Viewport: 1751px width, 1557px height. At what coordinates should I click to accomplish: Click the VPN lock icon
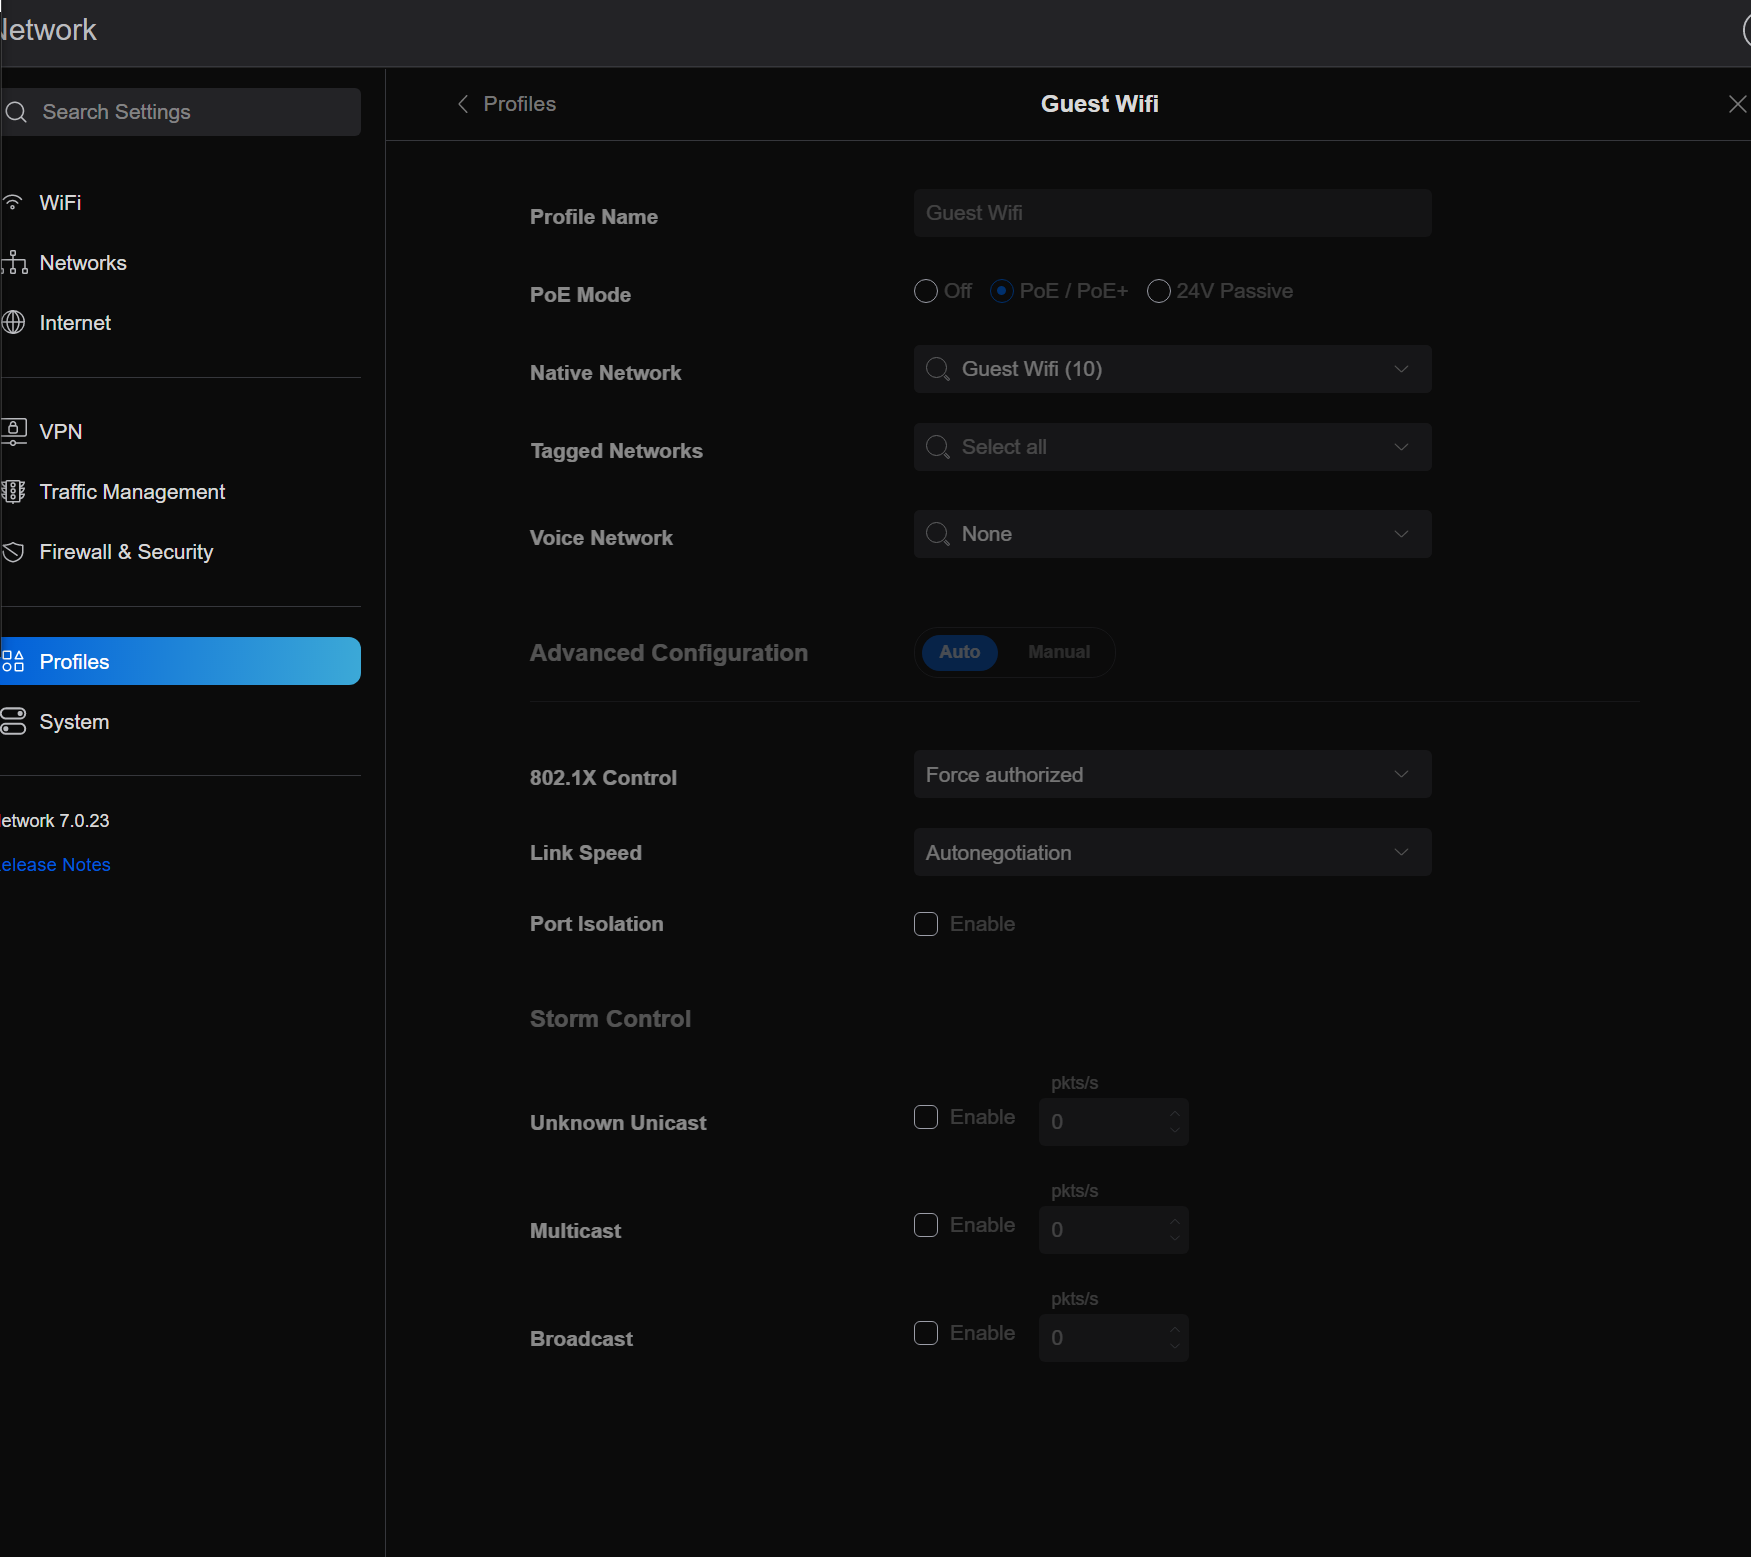pyautogui.click(x=14, y=432)
